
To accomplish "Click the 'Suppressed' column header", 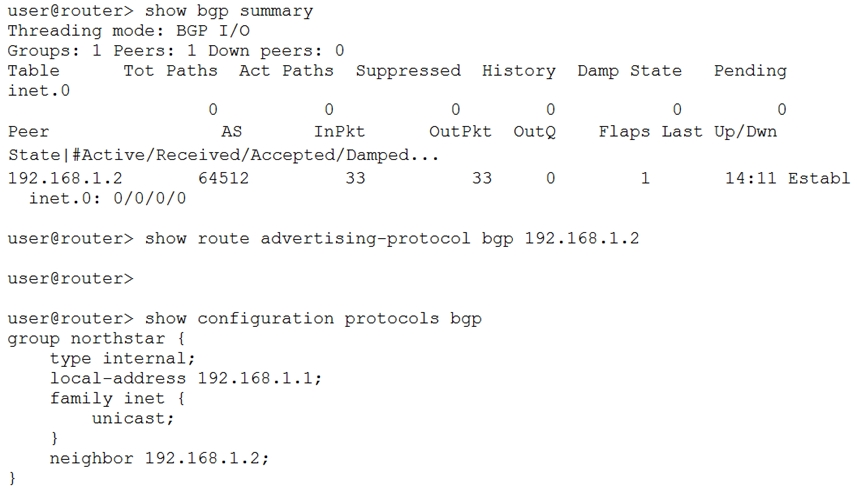I will click(408, 71).
